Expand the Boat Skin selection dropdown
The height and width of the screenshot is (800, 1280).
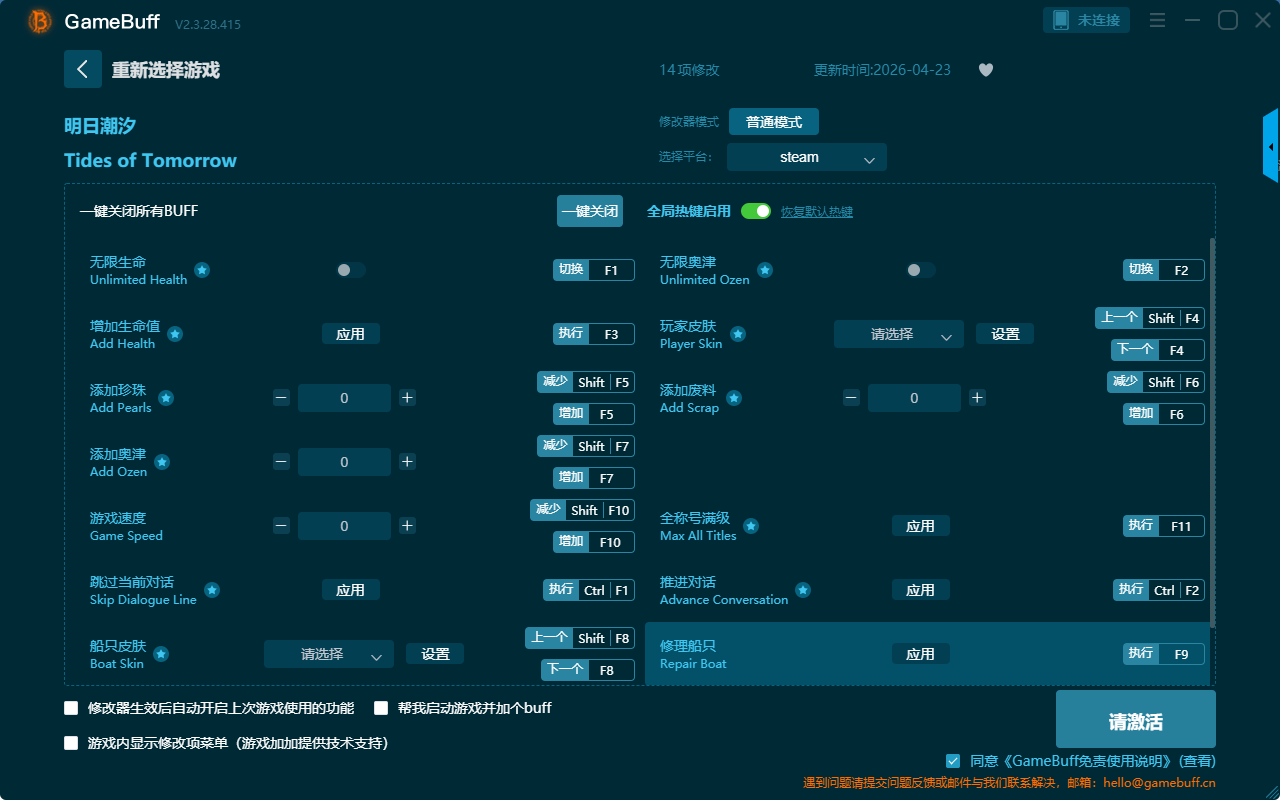pyautogui.click(x=329, y=654)
